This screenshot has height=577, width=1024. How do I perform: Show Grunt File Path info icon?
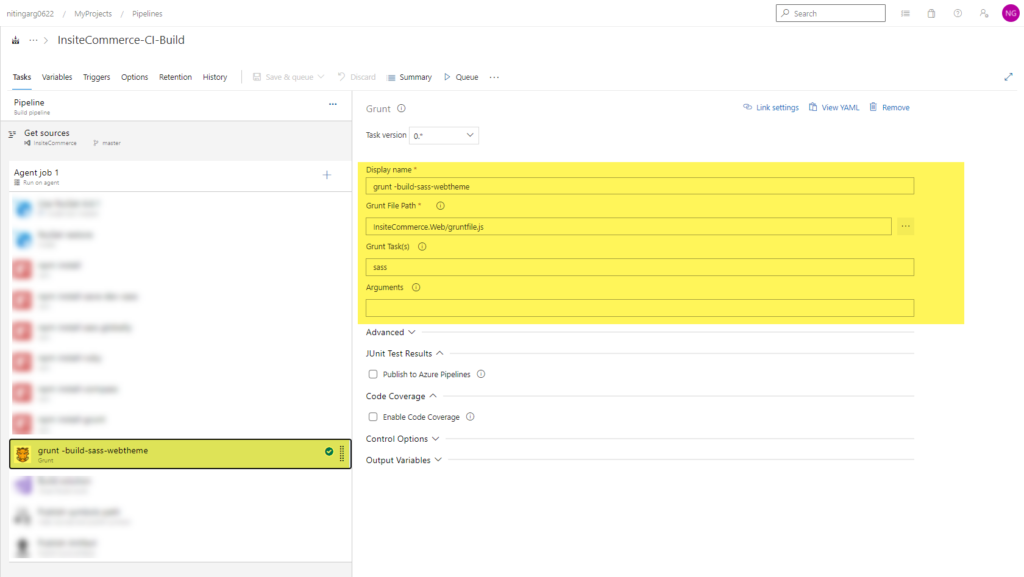(x=440, y=206)
